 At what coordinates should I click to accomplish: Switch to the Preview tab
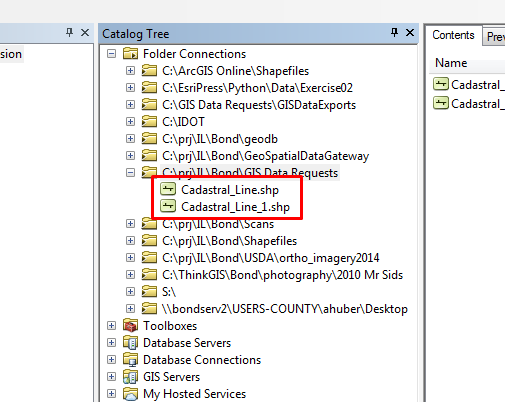(x=494, y=36)
